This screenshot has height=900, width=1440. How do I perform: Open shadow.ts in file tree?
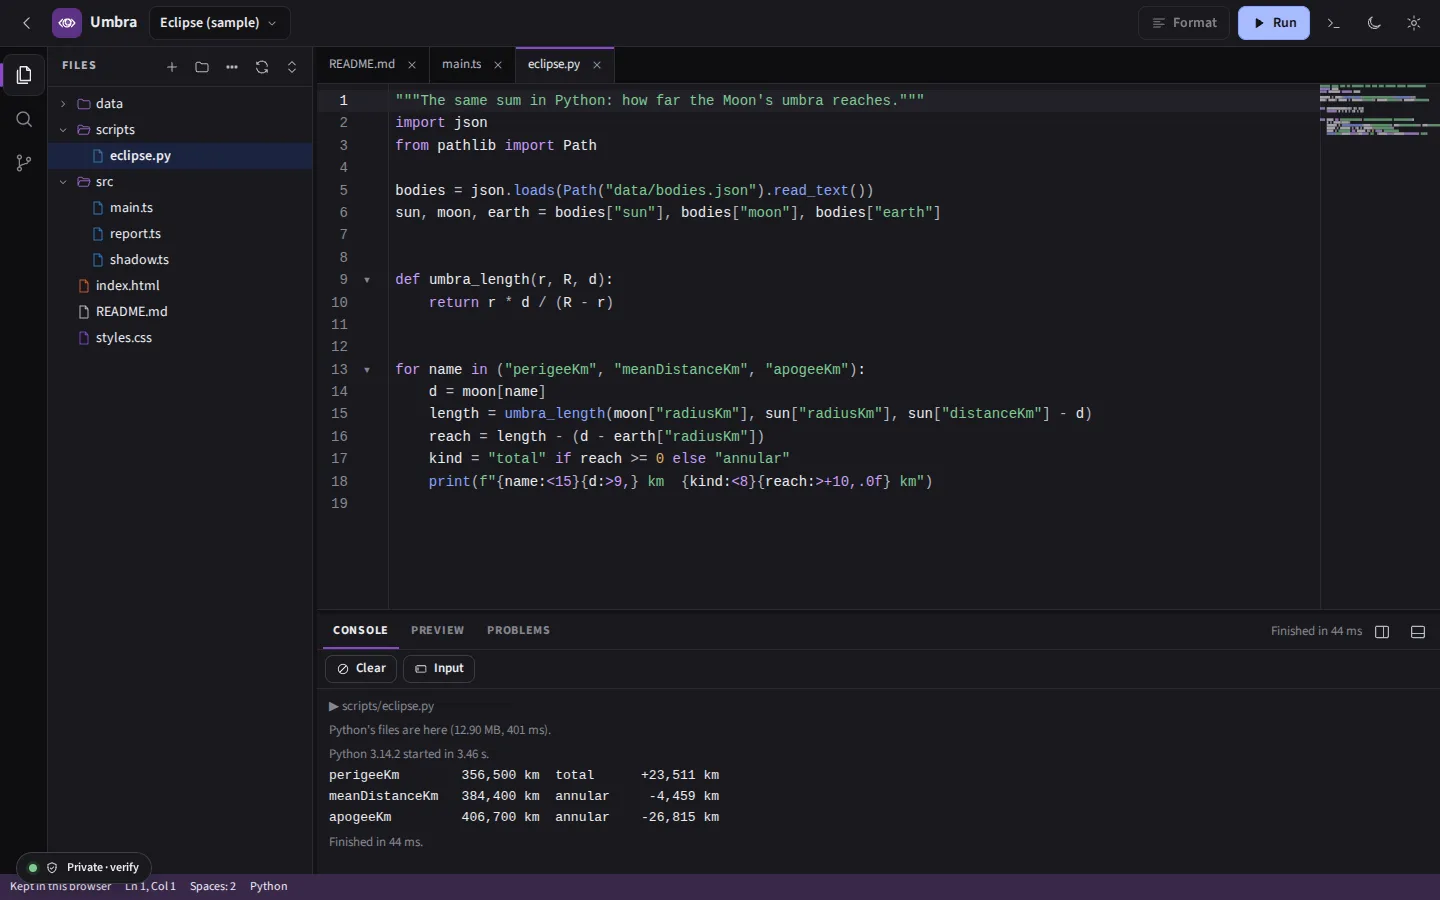(x=180, y=260)
